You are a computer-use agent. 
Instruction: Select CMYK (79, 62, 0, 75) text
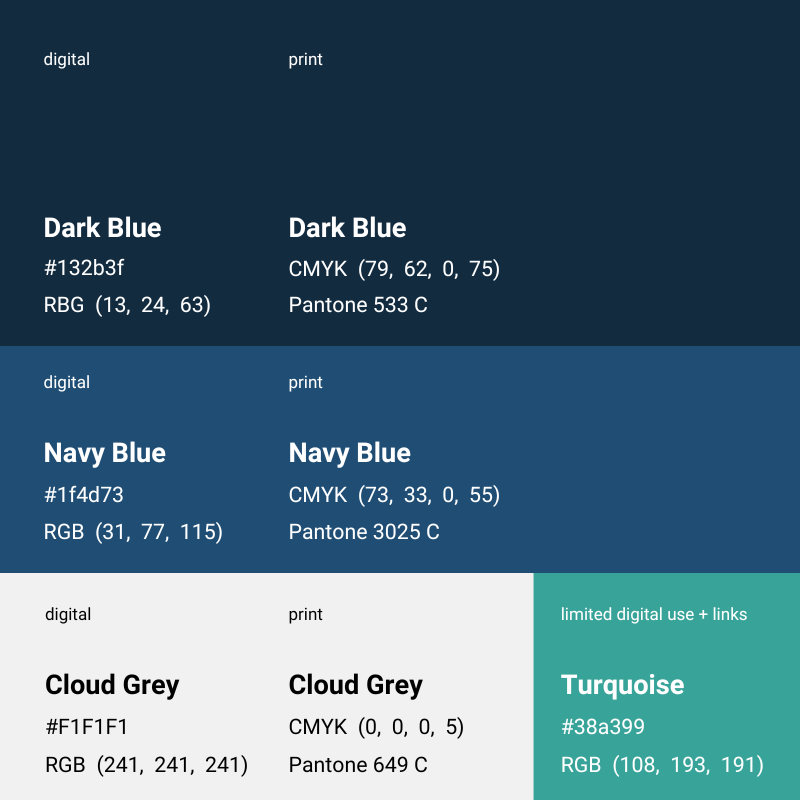click(x=394, y=269)
